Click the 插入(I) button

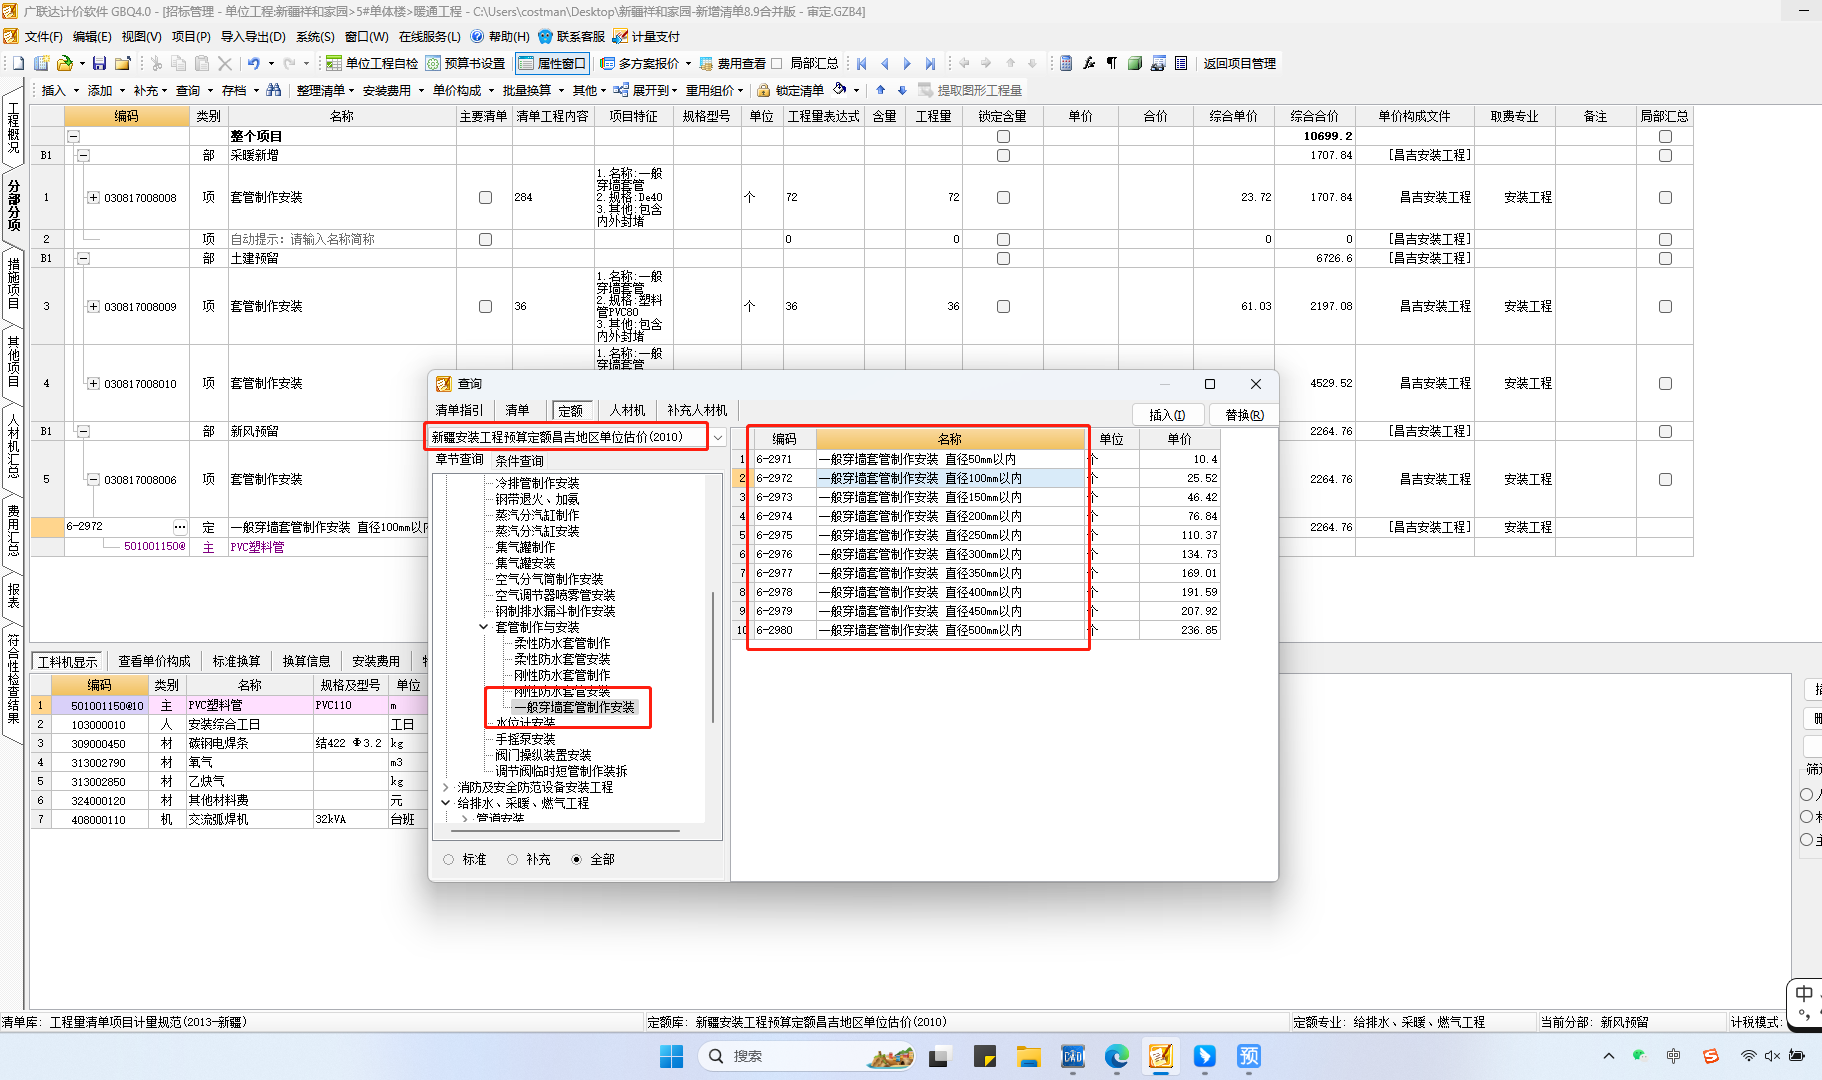pyautogui.click(x=1167, y=415)
